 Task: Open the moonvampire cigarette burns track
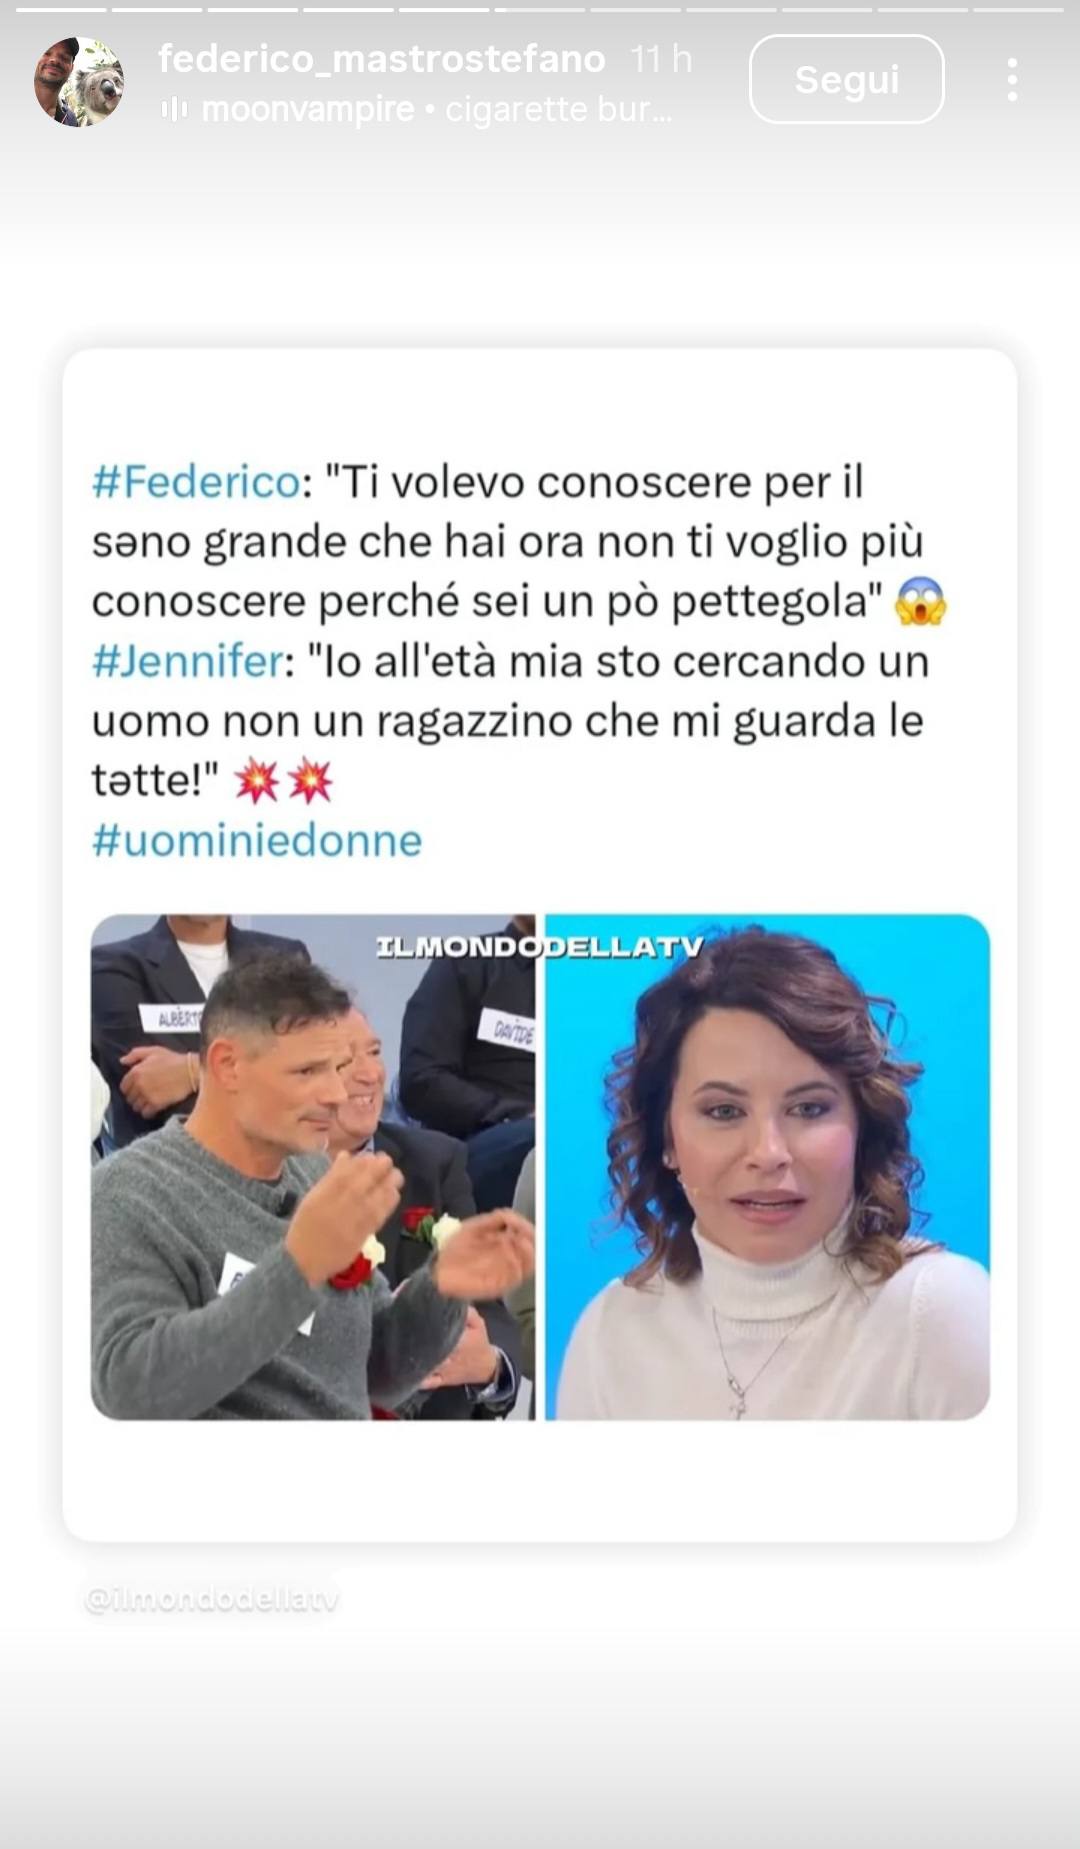point(436,109)
